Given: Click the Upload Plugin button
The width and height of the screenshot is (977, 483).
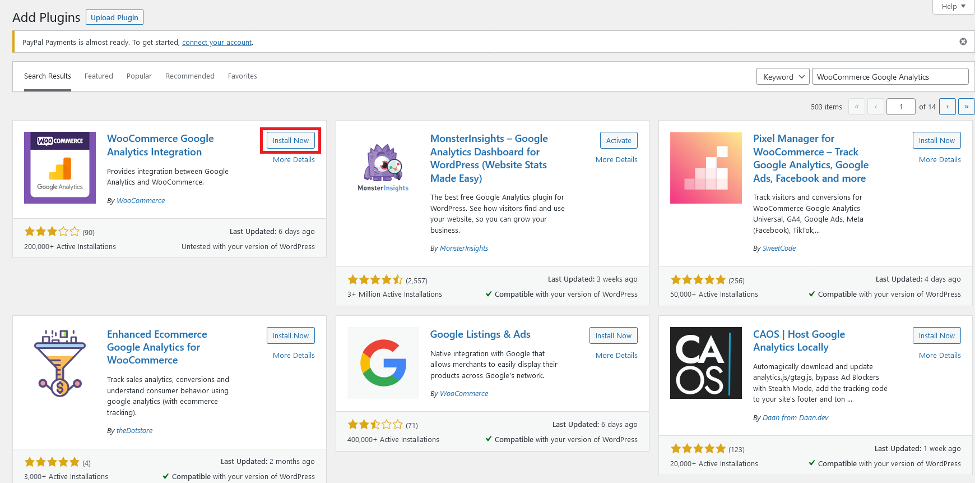Looking at the screenshot, I should coord(115,17).
